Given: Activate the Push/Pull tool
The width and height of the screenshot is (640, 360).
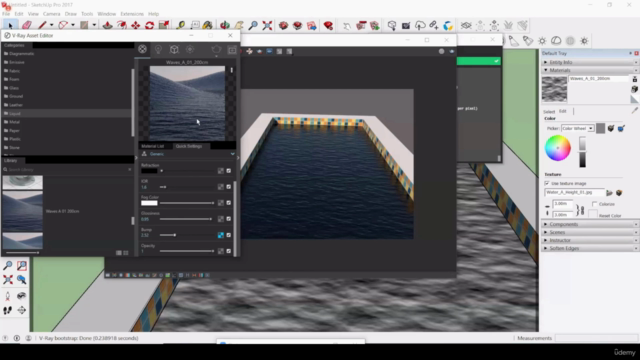Looking at the screenshot, I should click(107, 25).
